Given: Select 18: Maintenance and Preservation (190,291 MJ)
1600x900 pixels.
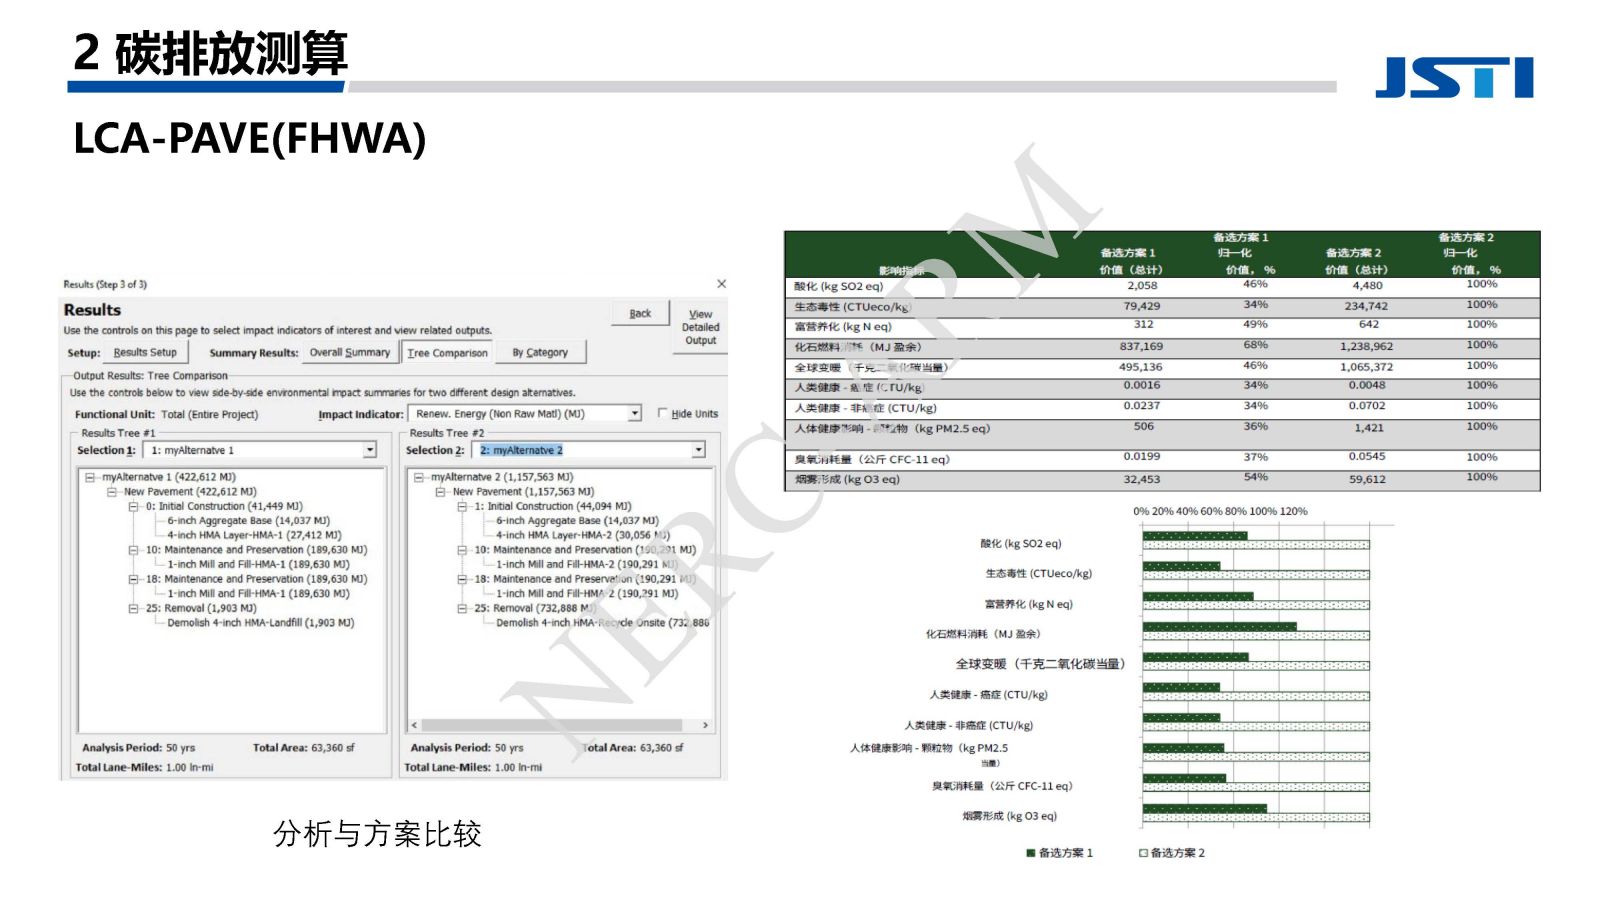Looking at the screenshot, I should tap(584, 579).
